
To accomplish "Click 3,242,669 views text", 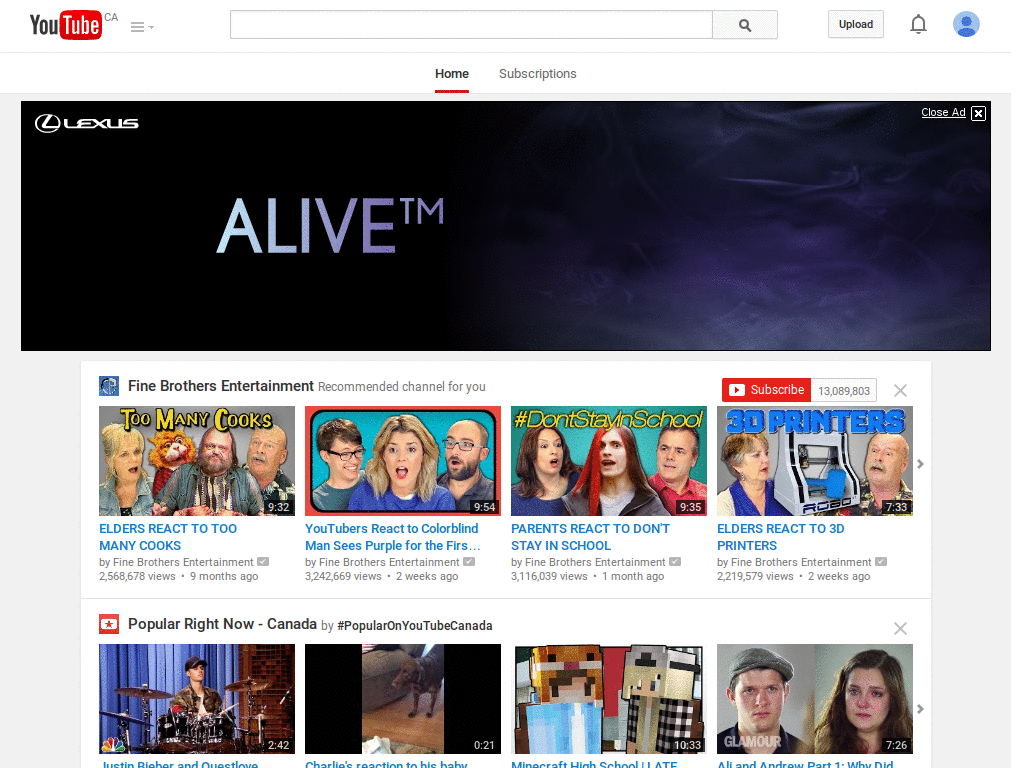I will point(344,577).
